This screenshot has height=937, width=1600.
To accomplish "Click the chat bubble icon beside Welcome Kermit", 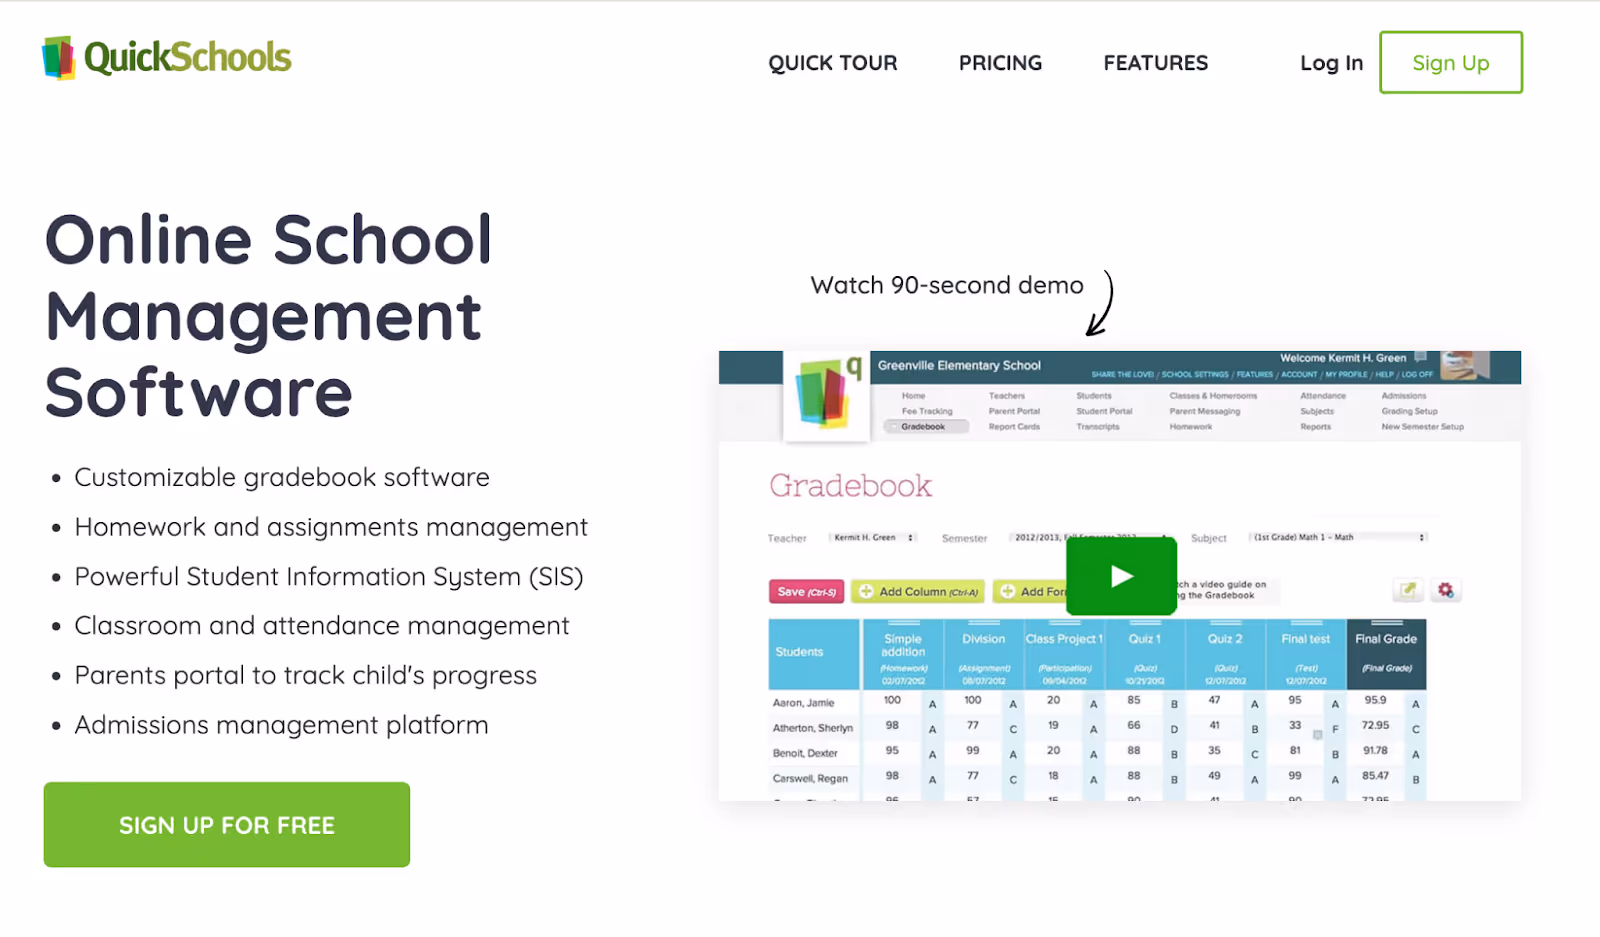I will [x=1420, y=357].
